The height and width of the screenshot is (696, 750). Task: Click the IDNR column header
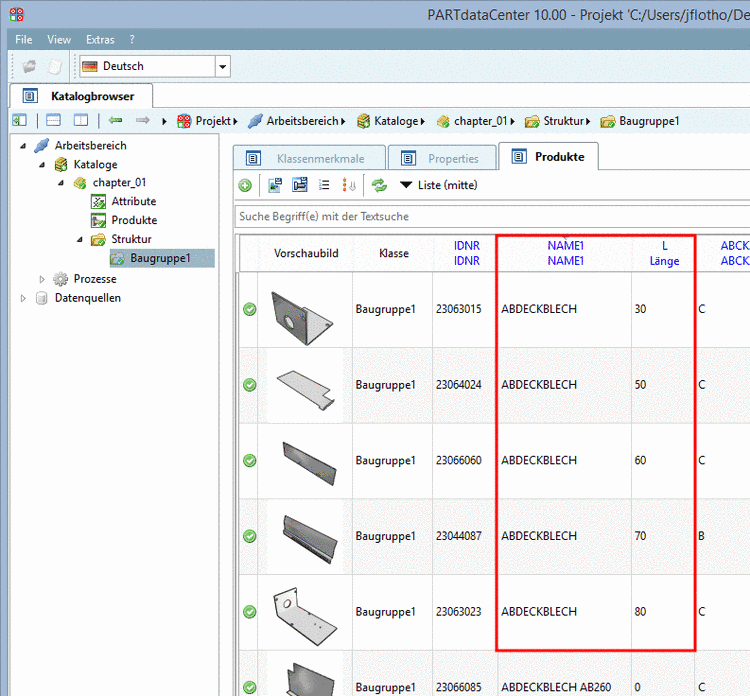[x=466, y=253]
